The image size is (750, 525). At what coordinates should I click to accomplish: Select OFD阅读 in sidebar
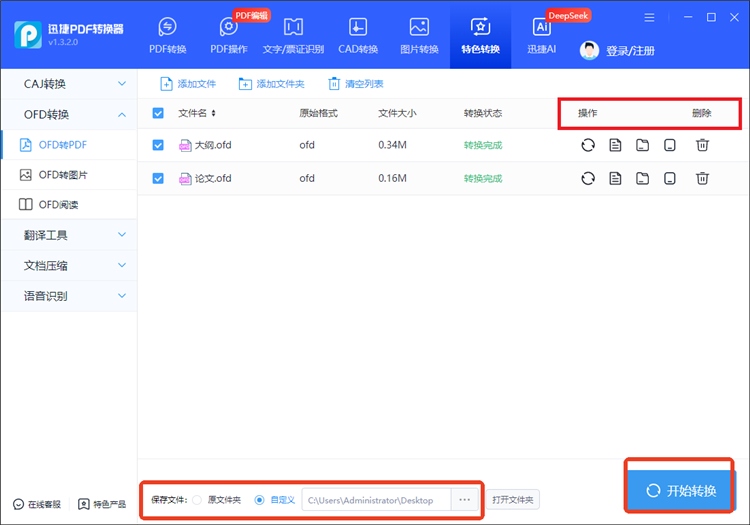coord(69,205)
